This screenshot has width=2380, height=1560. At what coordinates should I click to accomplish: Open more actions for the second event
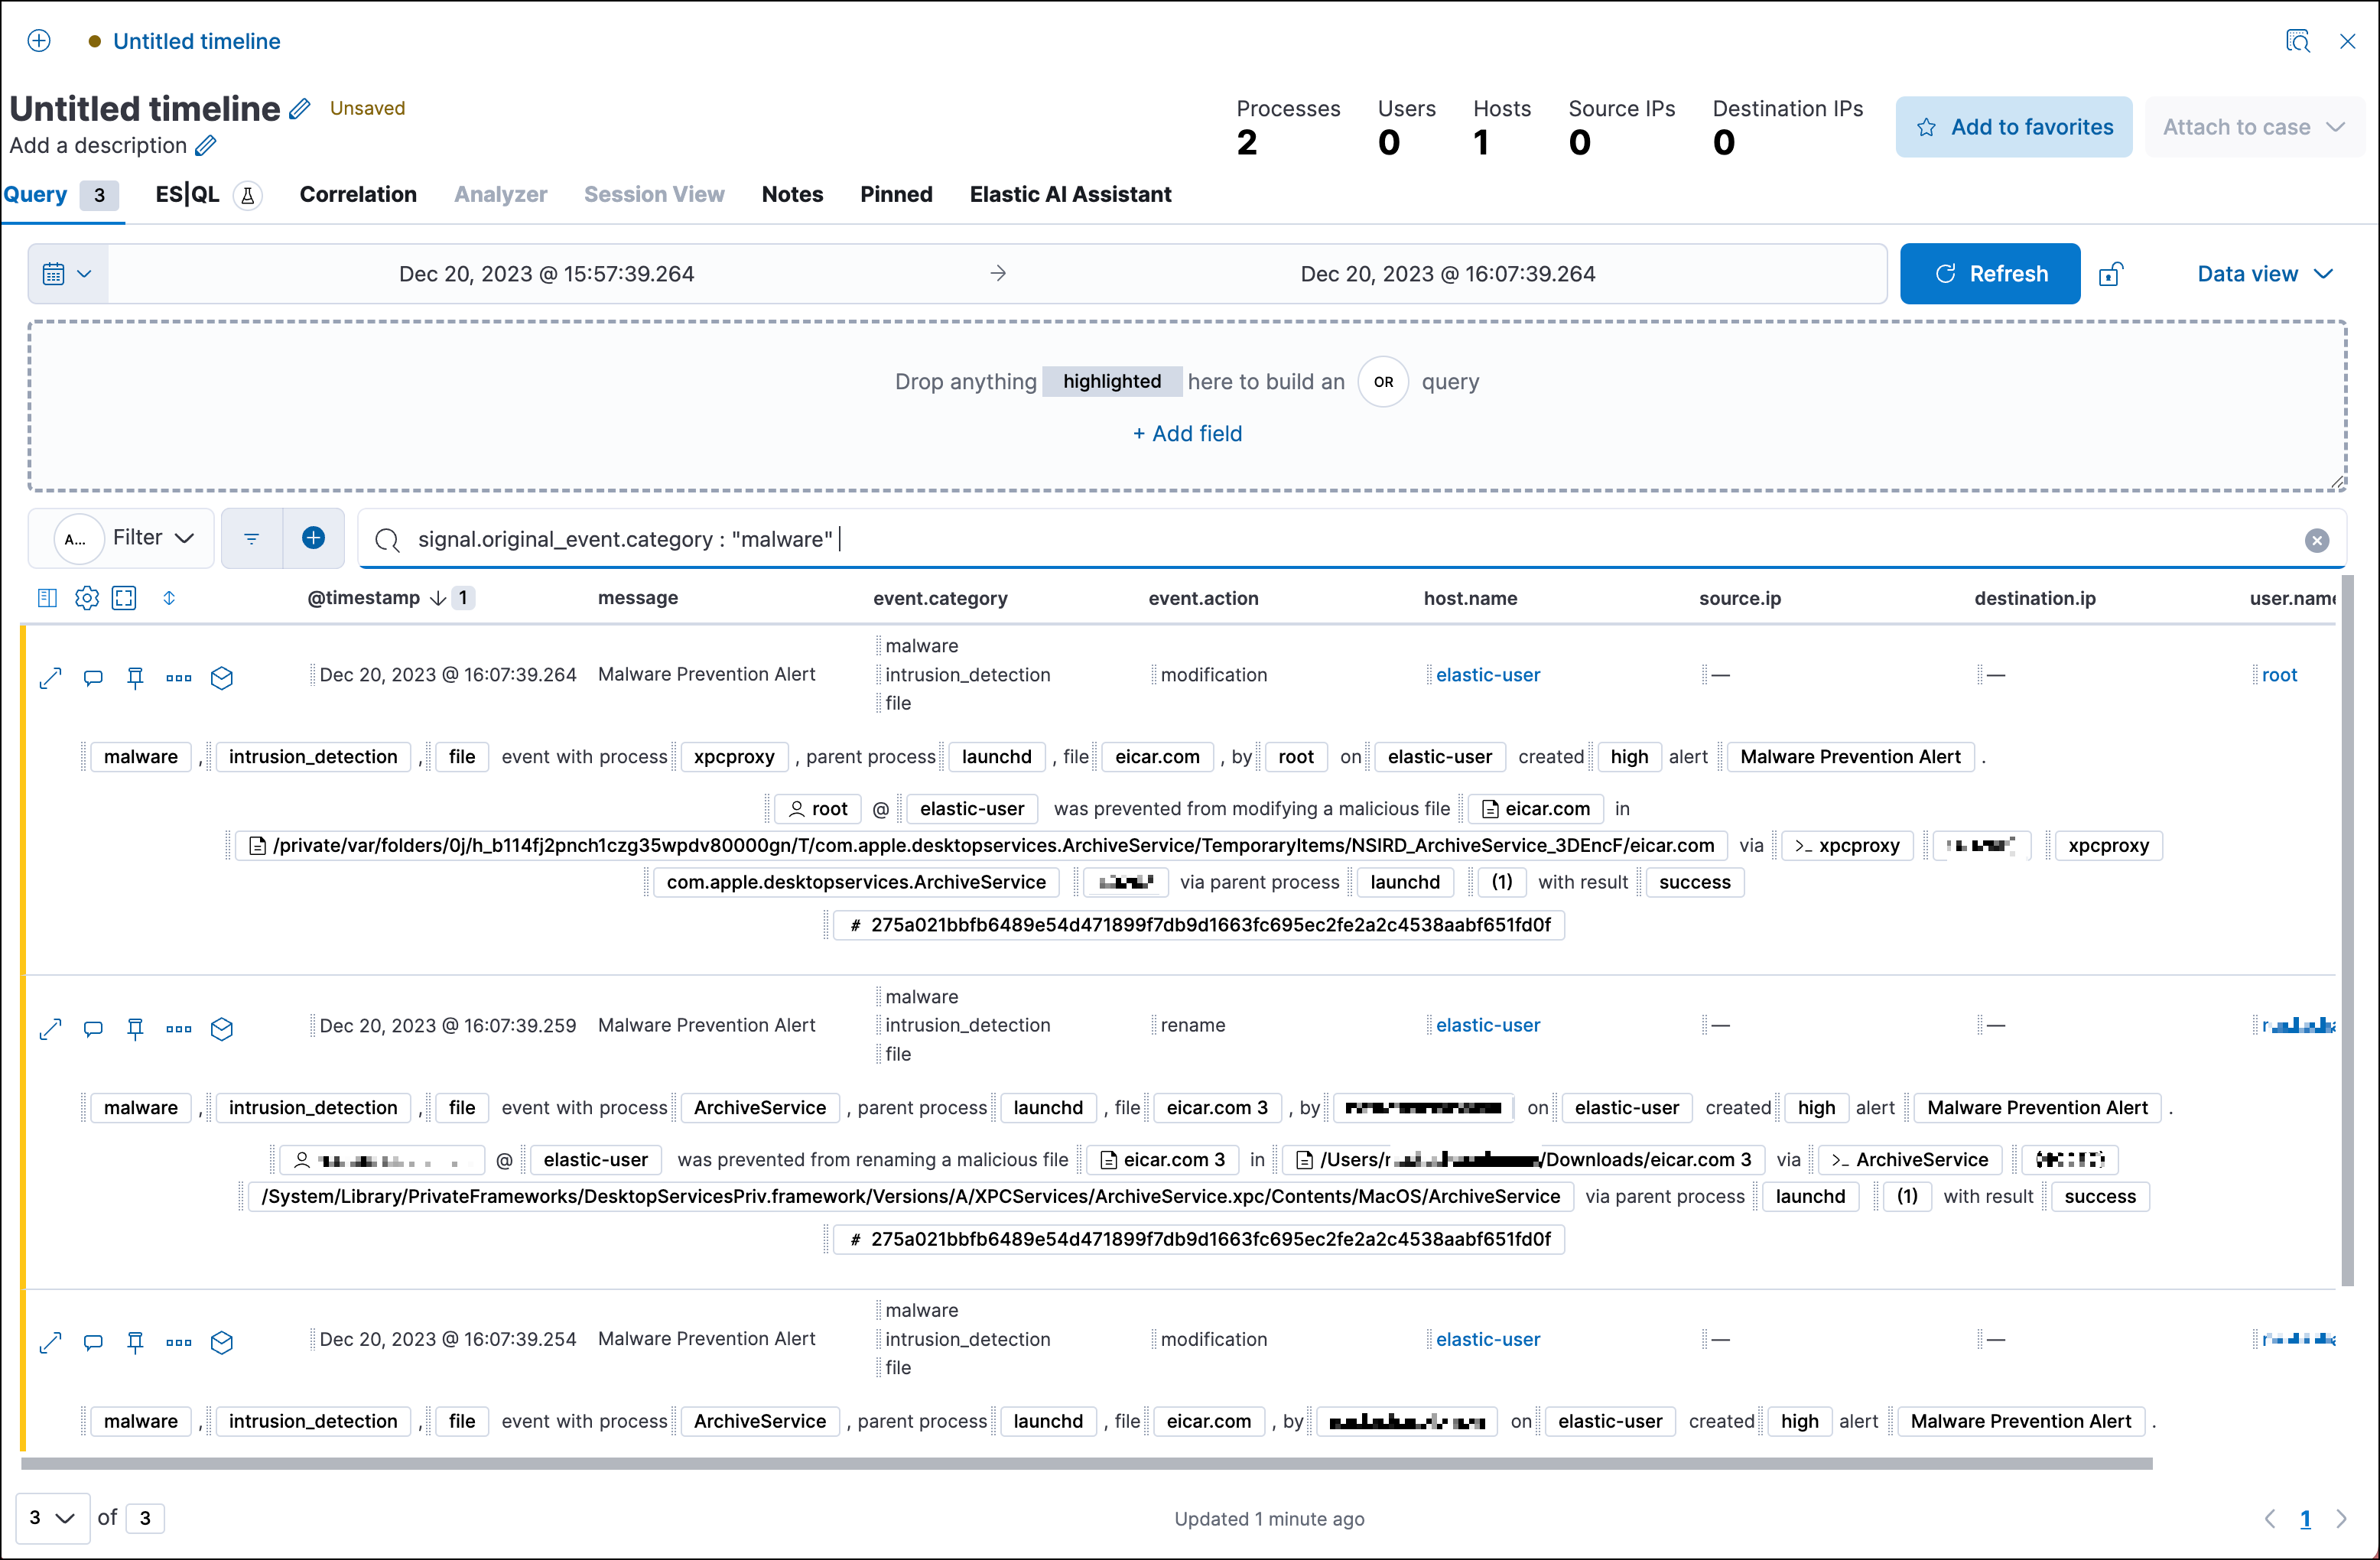[x=179, y=1029]
